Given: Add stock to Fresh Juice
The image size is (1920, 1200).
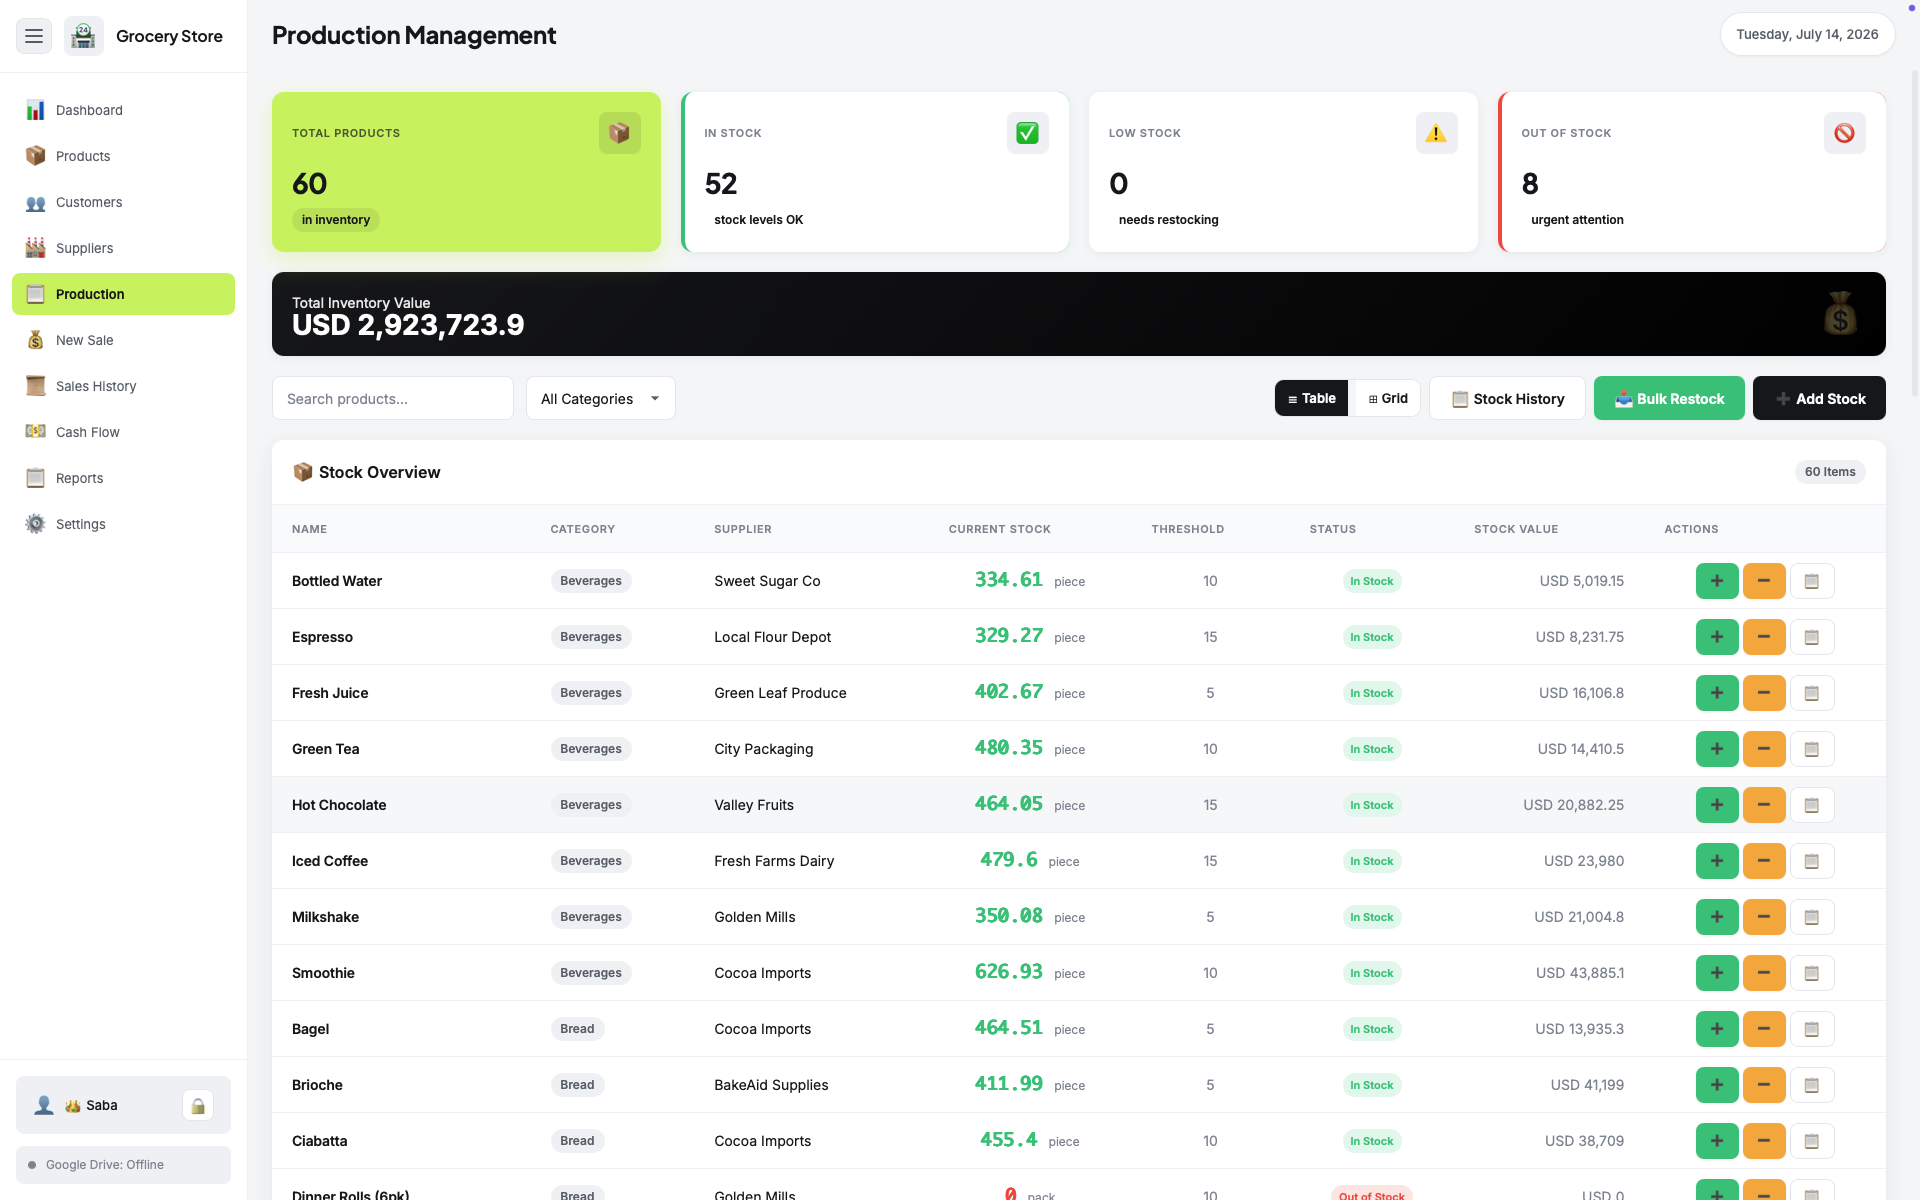Looking at the screenshot, I should pyautogui.click(x=1717, y=693).
